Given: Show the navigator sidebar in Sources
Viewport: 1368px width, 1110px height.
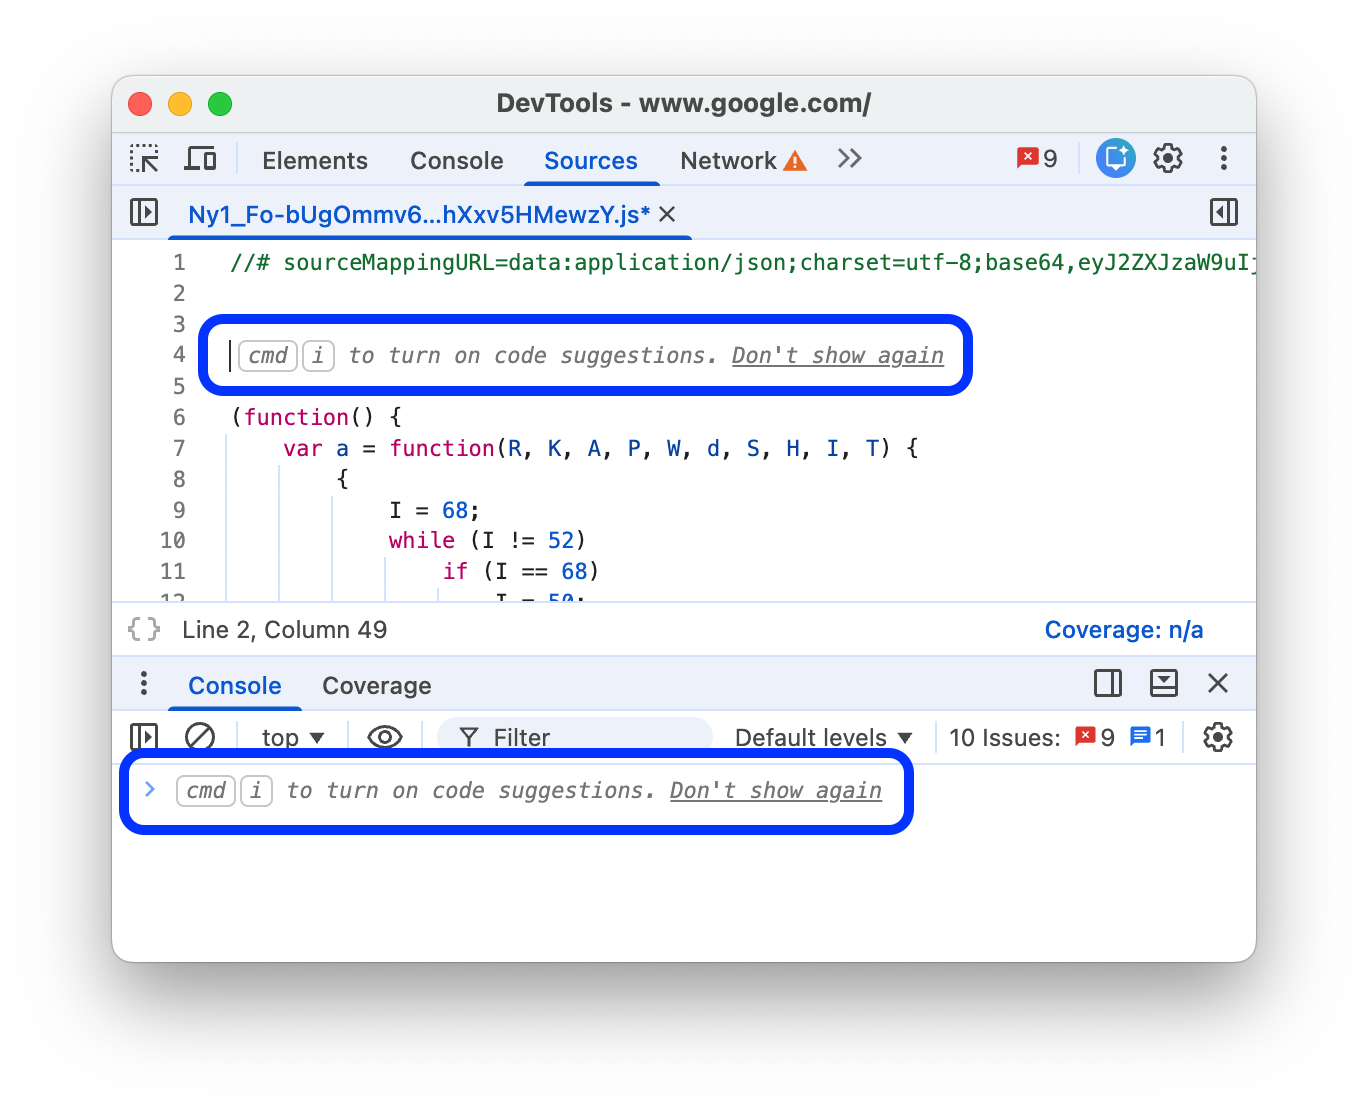Looking at the screenshot, I should [x=143, y=212].
